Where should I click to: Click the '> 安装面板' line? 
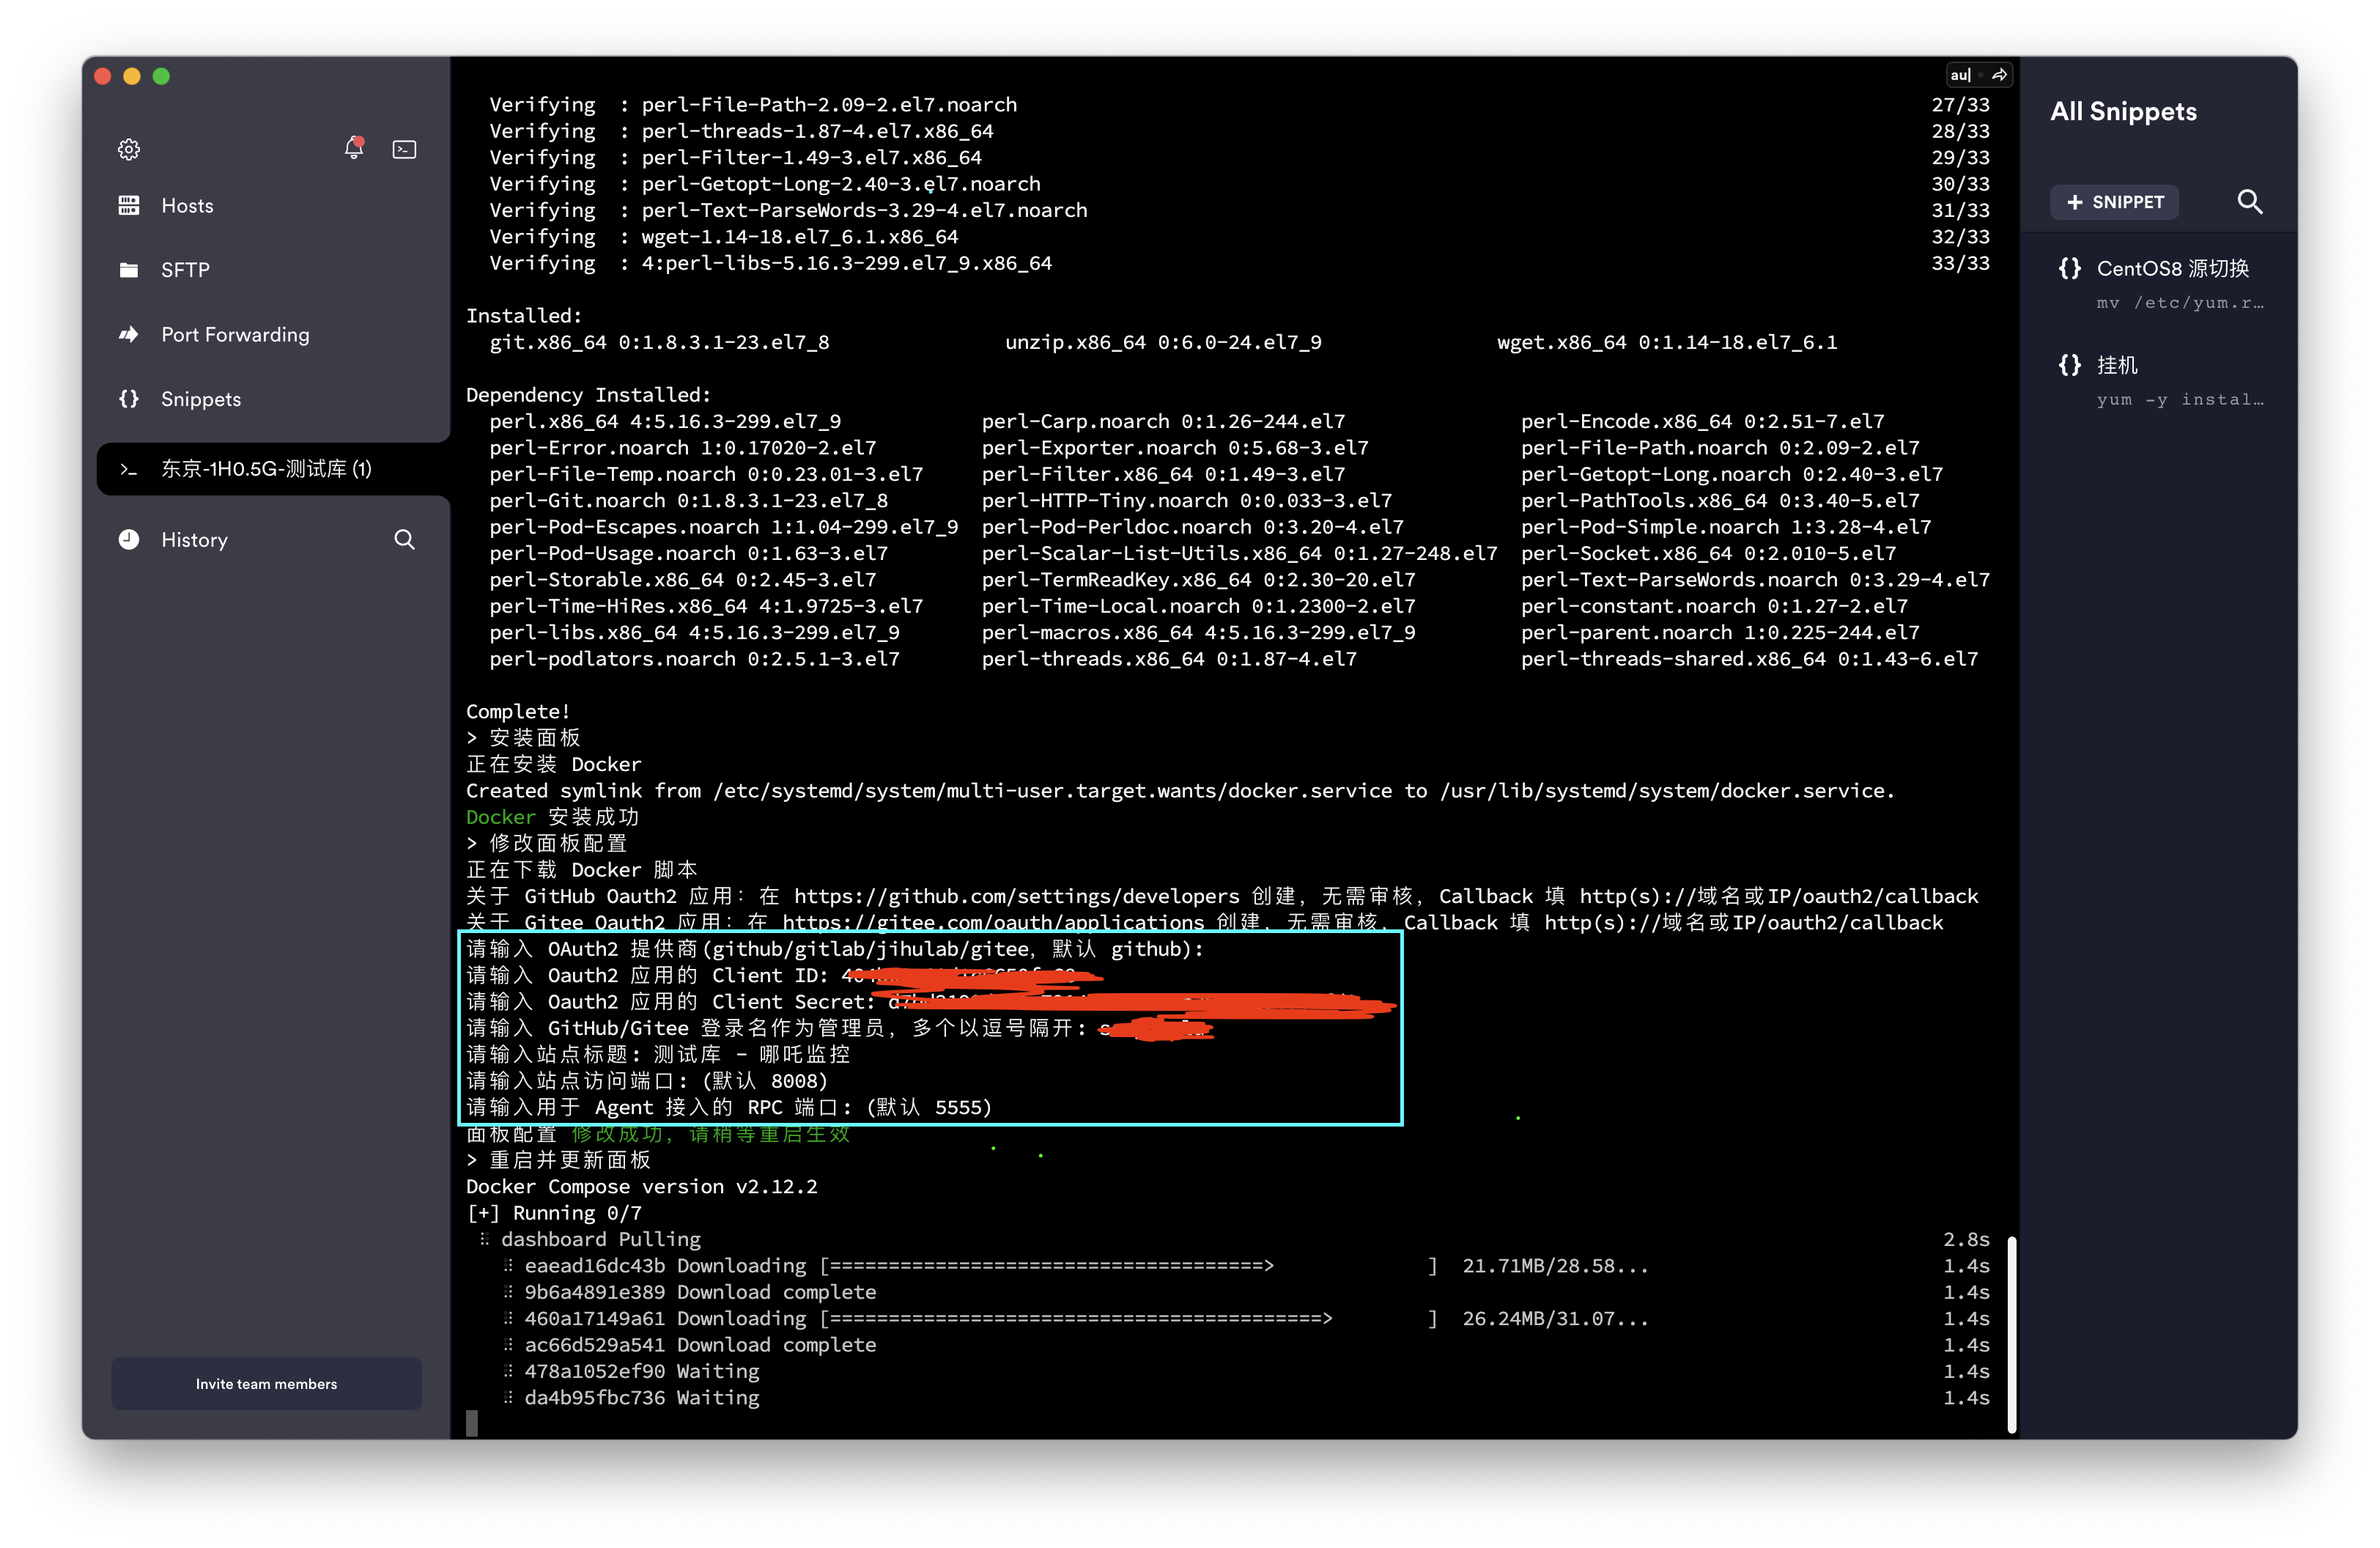pyautogui.click(x=523, y=738)
